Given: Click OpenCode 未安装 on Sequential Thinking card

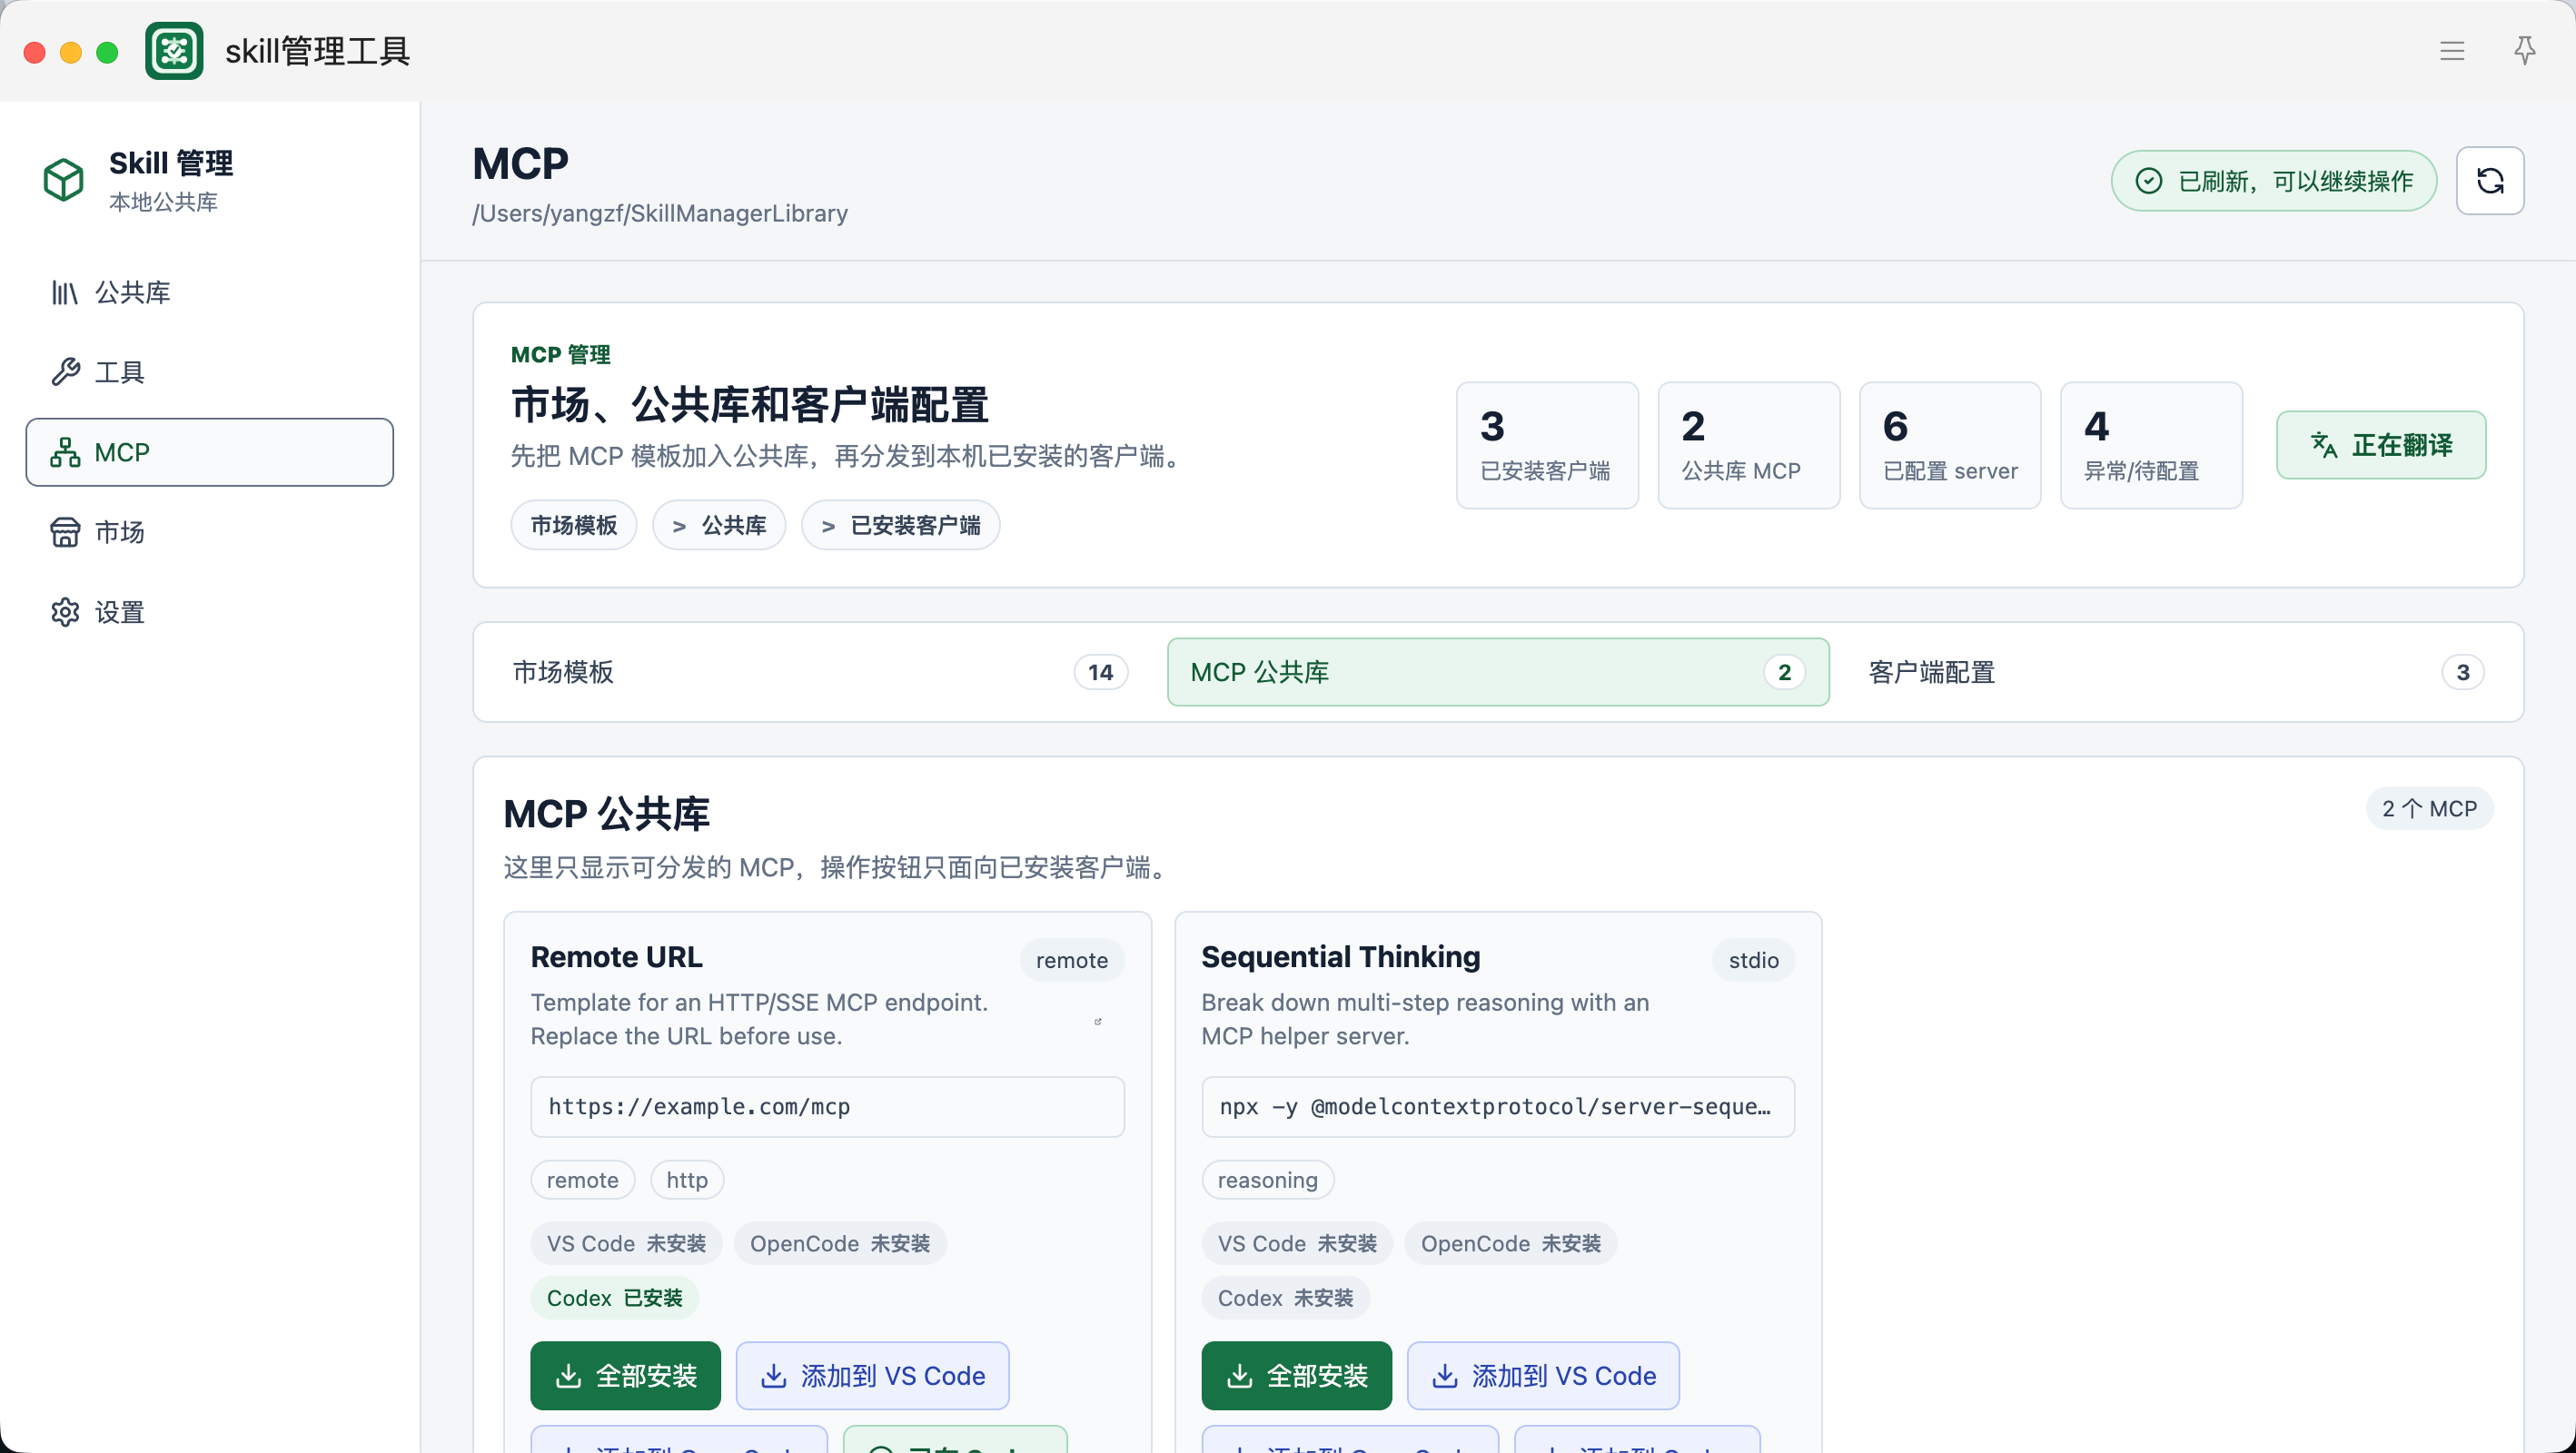Looking at the screenshot, I should pyautogui.click(x=1511, y=1244).
